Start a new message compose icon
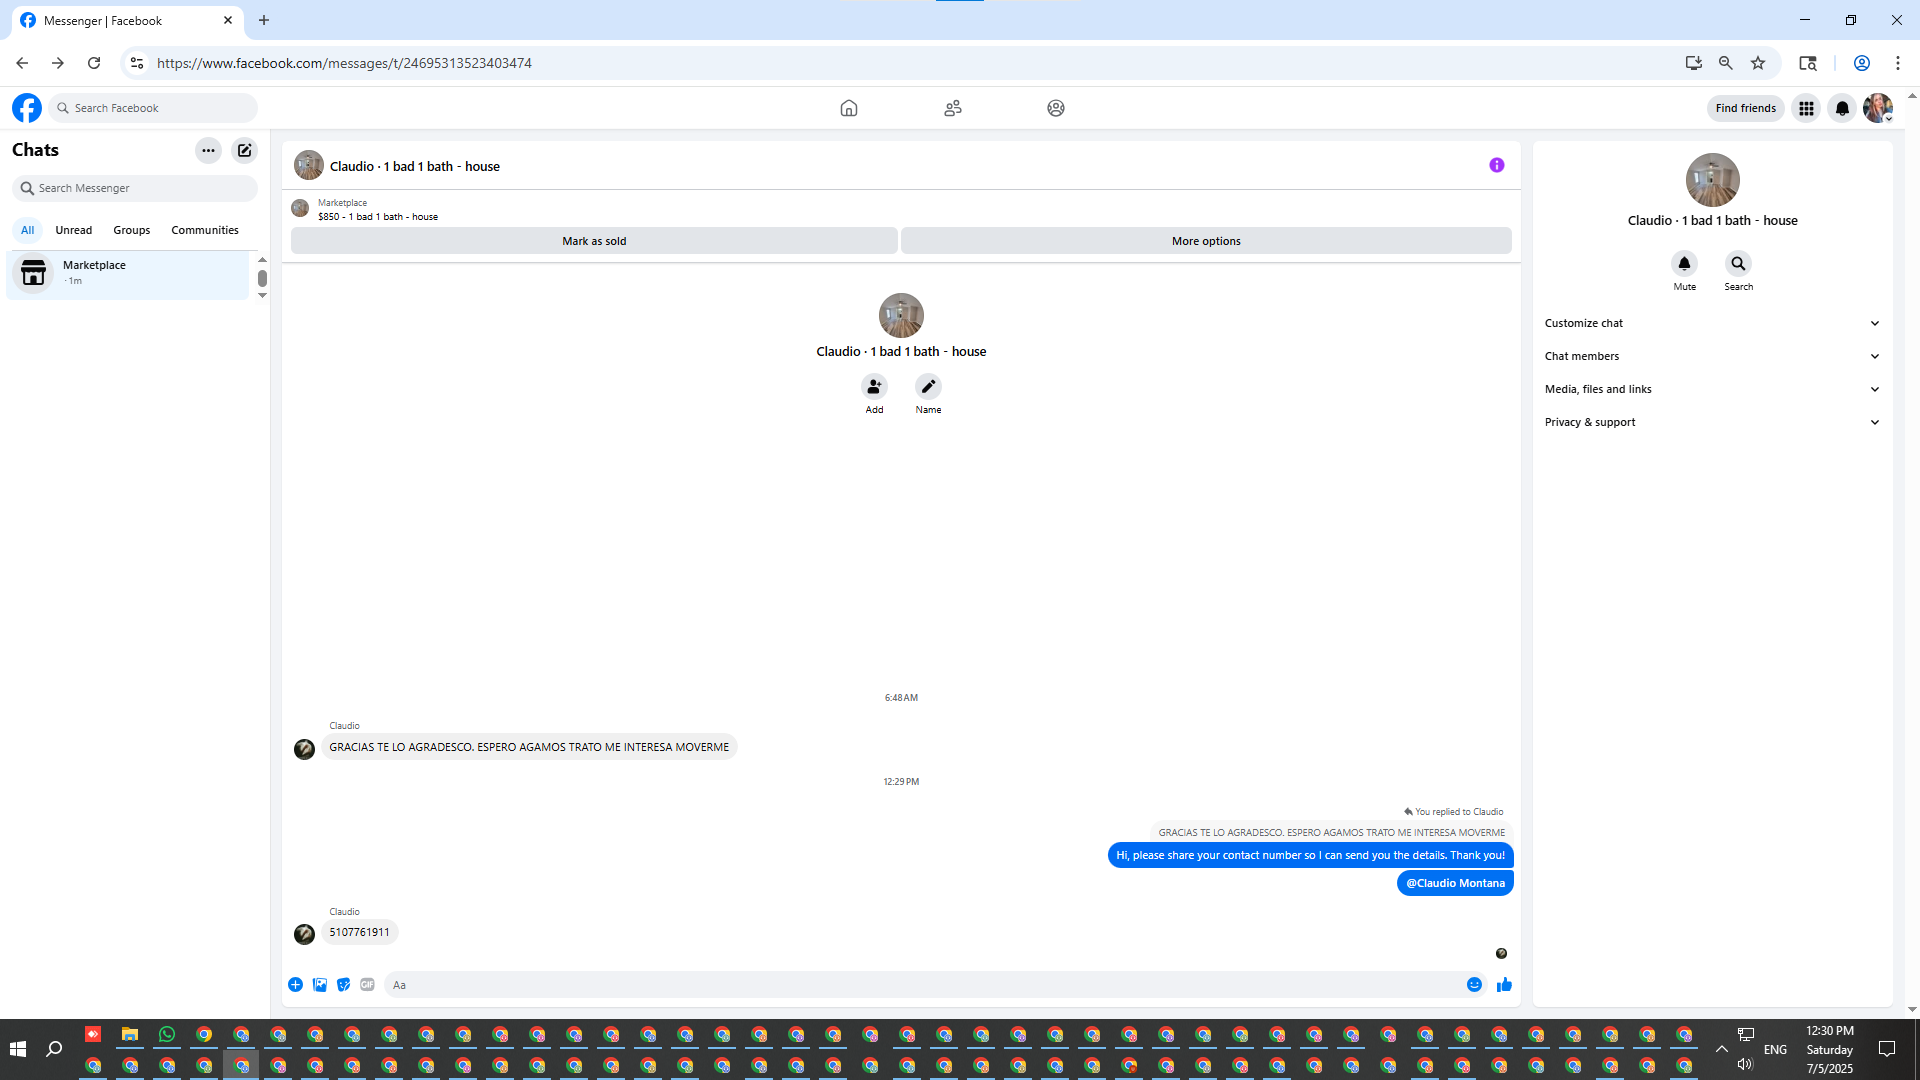This screenshot has height=1080, width=1920. pos(244,151)
